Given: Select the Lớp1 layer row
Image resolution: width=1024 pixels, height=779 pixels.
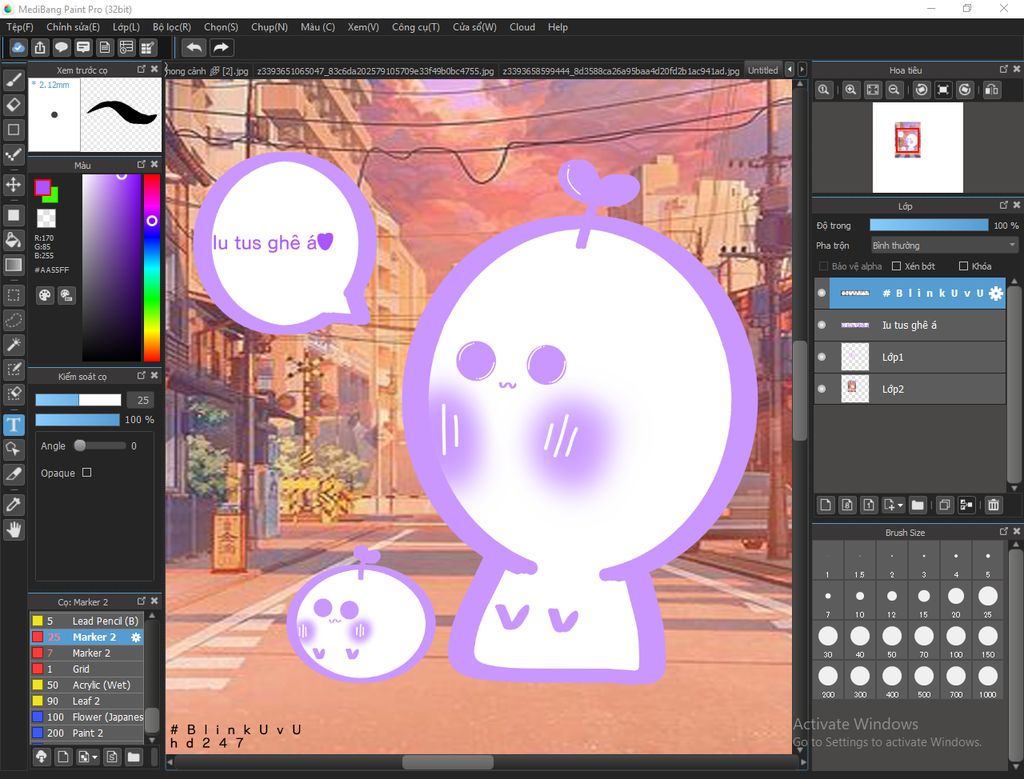Looking at the screenshot, I should 910,357.
